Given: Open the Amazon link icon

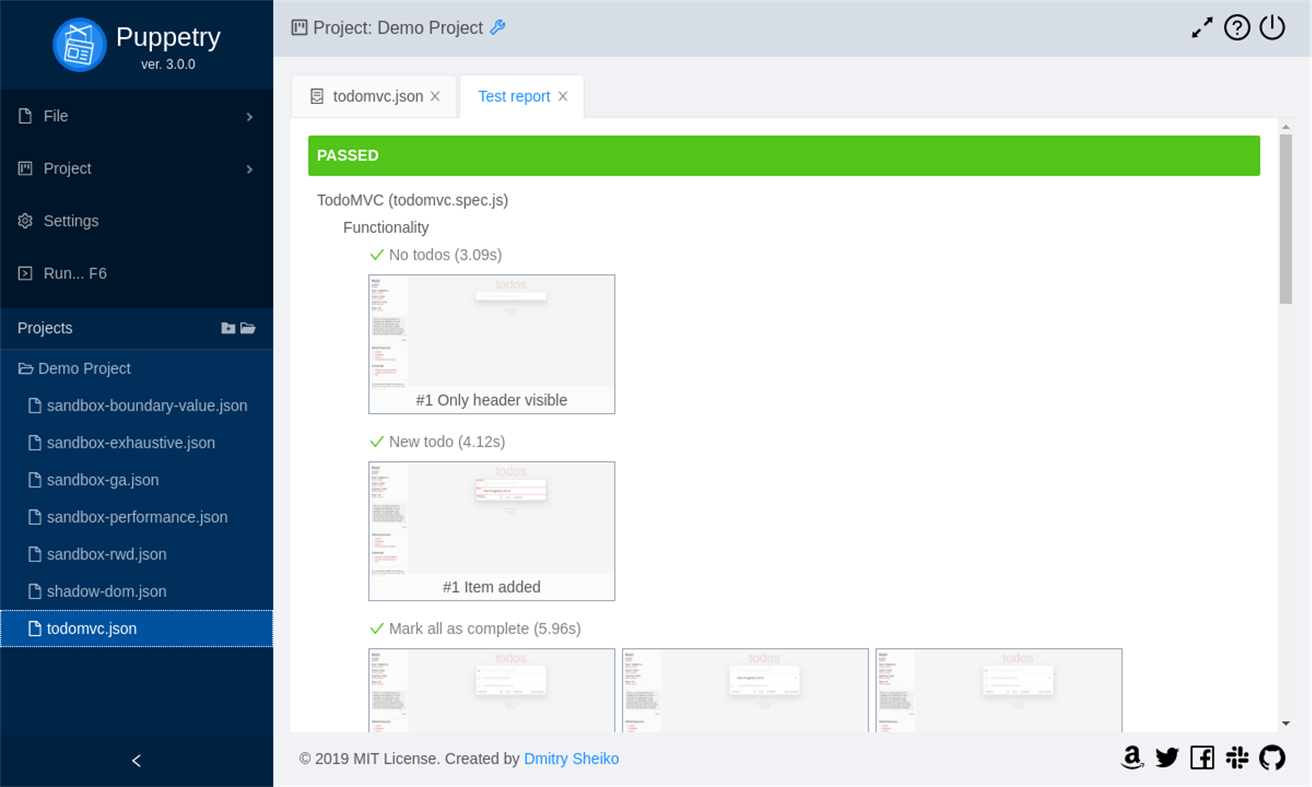Looking at the screenshot, I should coord(1132,758).
